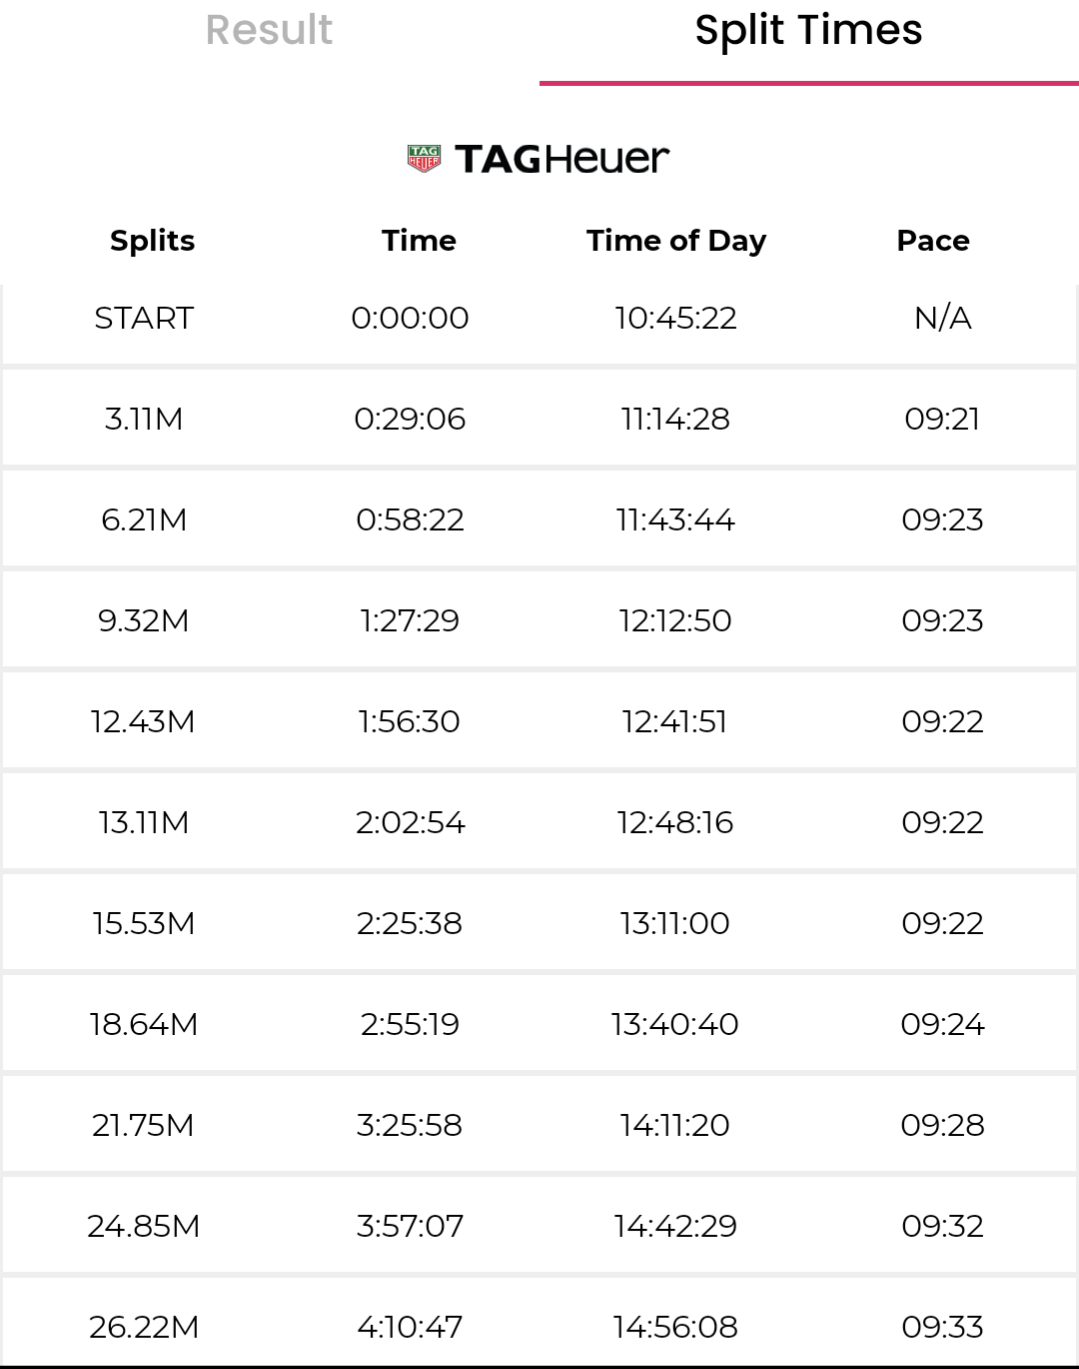Click the 26.22M finish split label
Viewport: 1079px width, 1369px height.
144,1327
